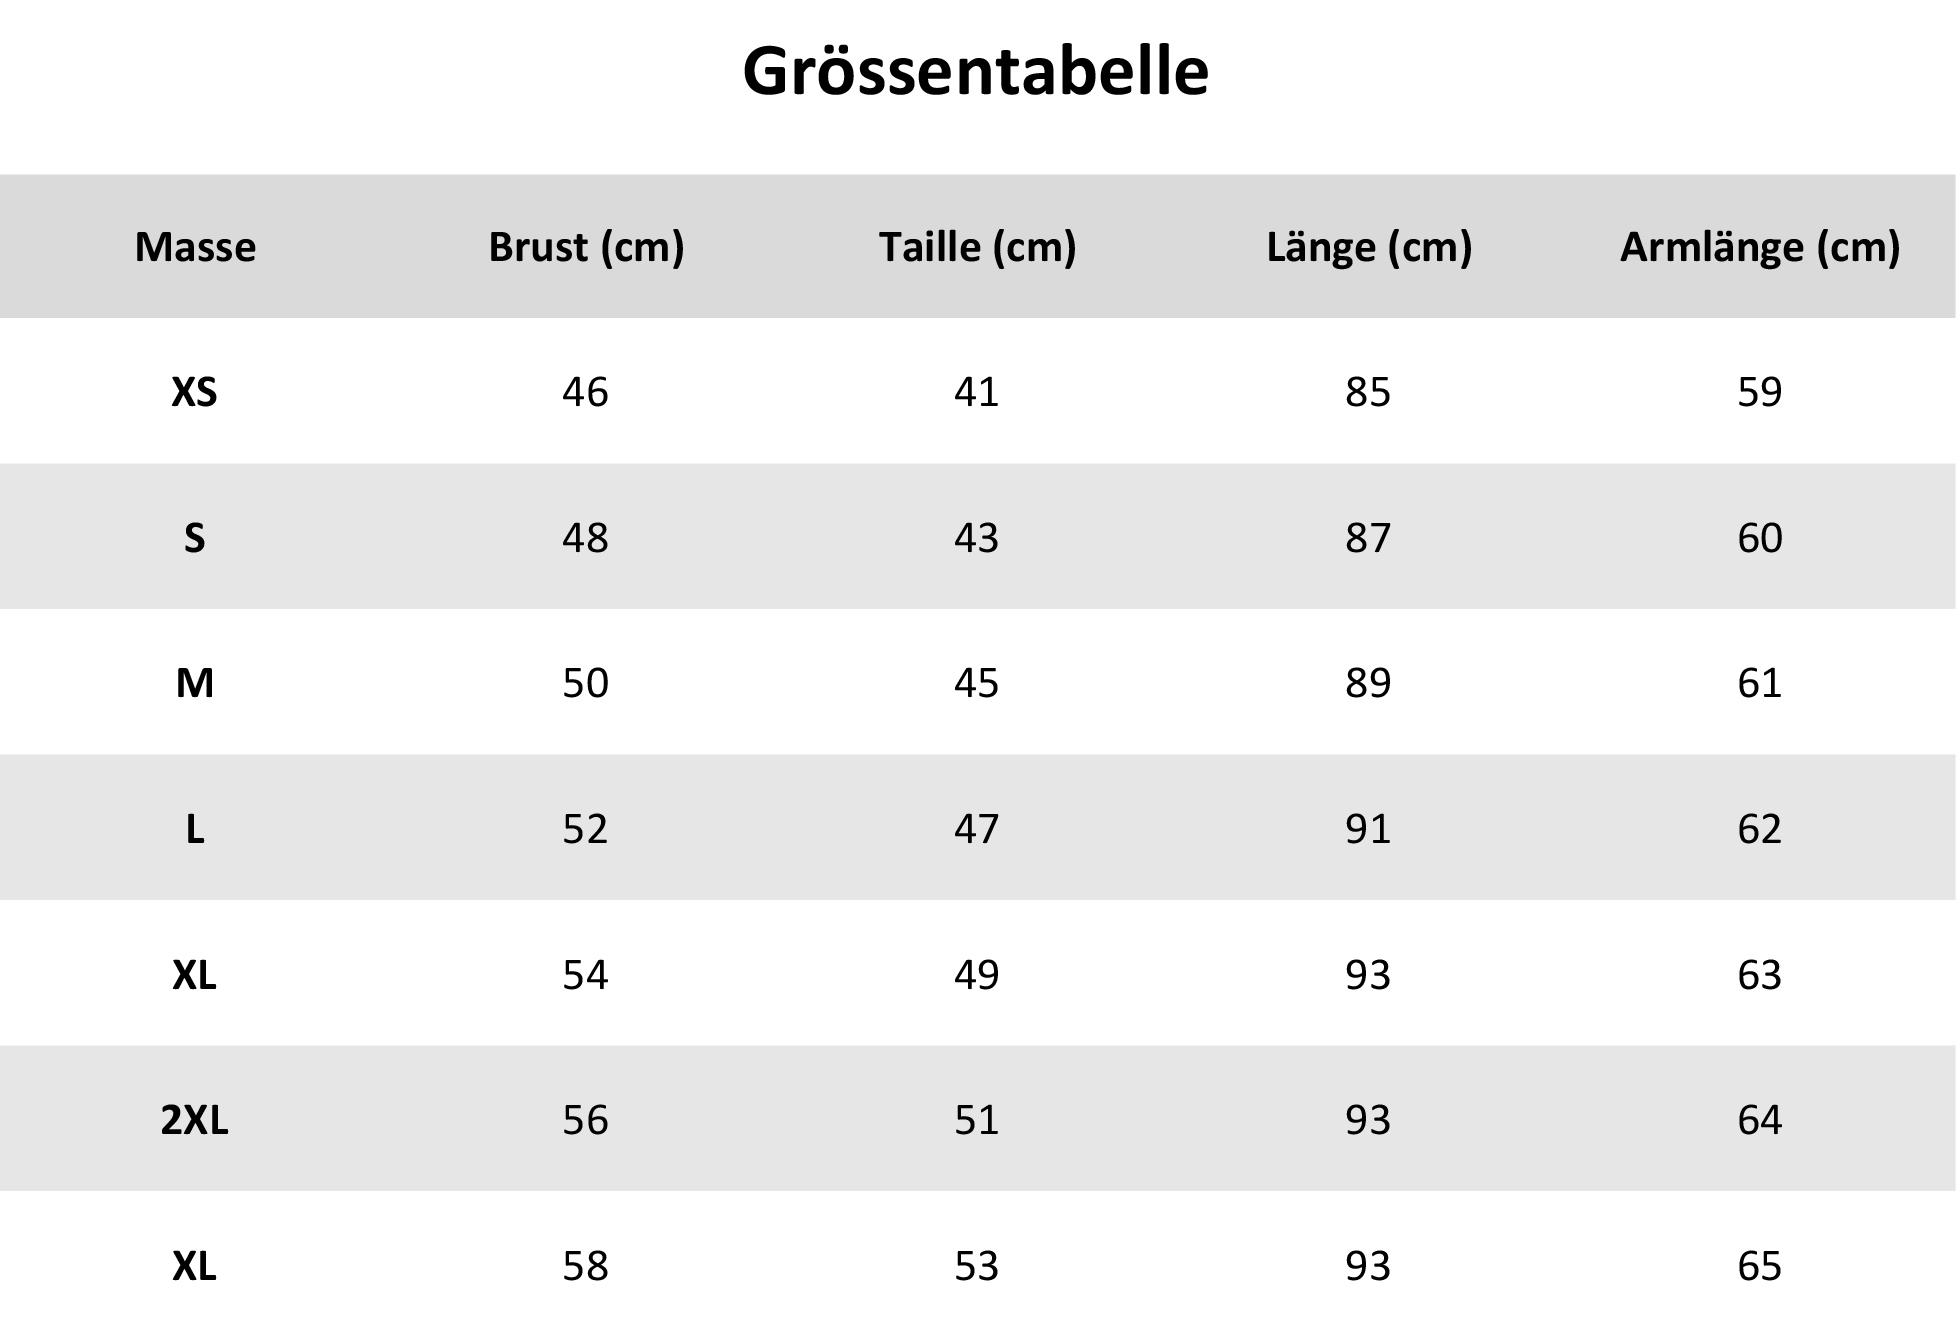Click Armlänge value 65 in bottom row
This screenshot has height=1337, width=1957.
[x=1759, y=1266]
